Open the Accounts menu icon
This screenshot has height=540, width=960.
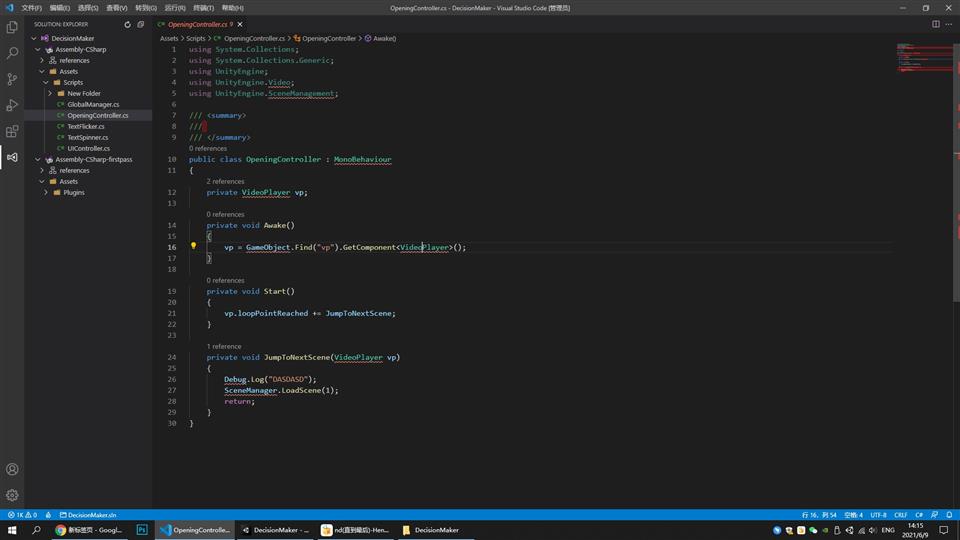pyautogui.click(x=12, y=470)
